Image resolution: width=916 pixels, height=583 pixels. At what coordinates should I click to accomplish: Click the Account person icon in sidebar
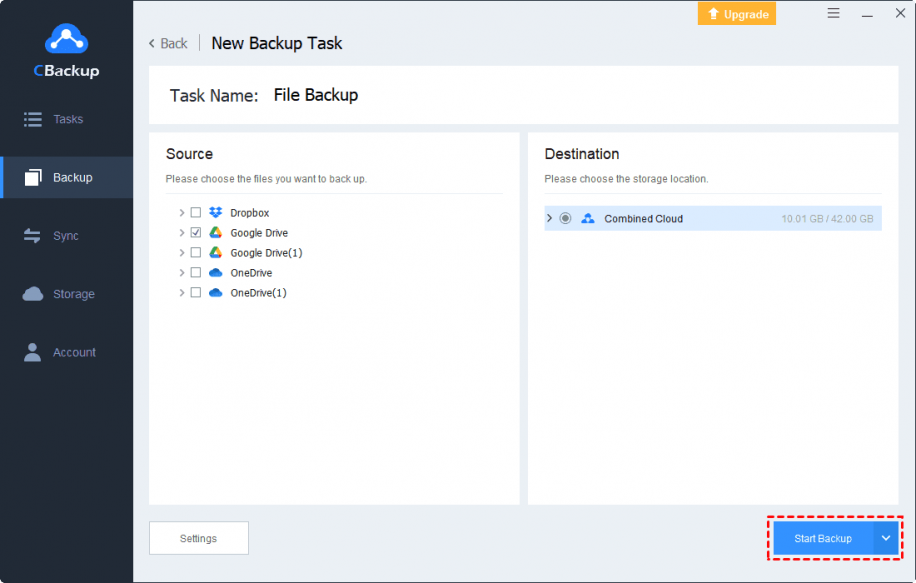33,352
